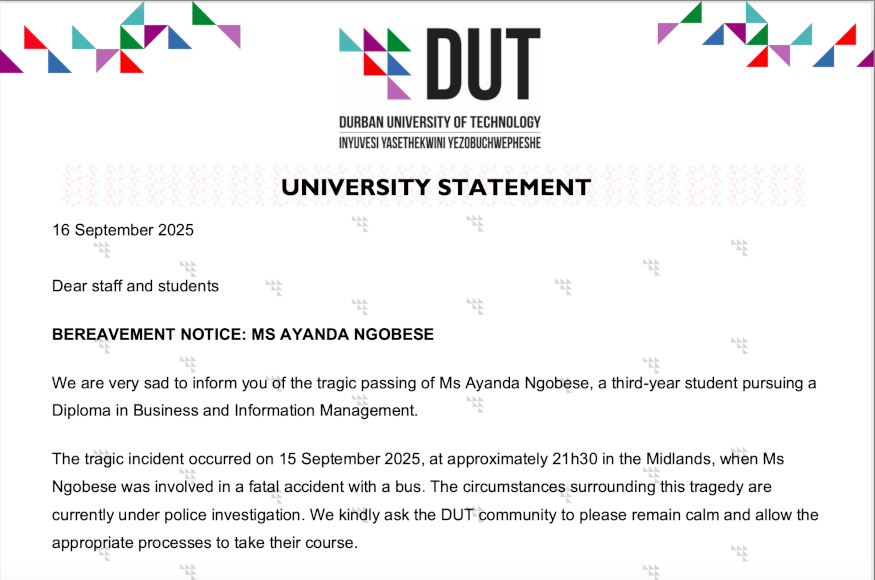Click the DUT triangle mosaic logo icon
This screenshot has width=875, height=580.
click(x=375, y=64)
